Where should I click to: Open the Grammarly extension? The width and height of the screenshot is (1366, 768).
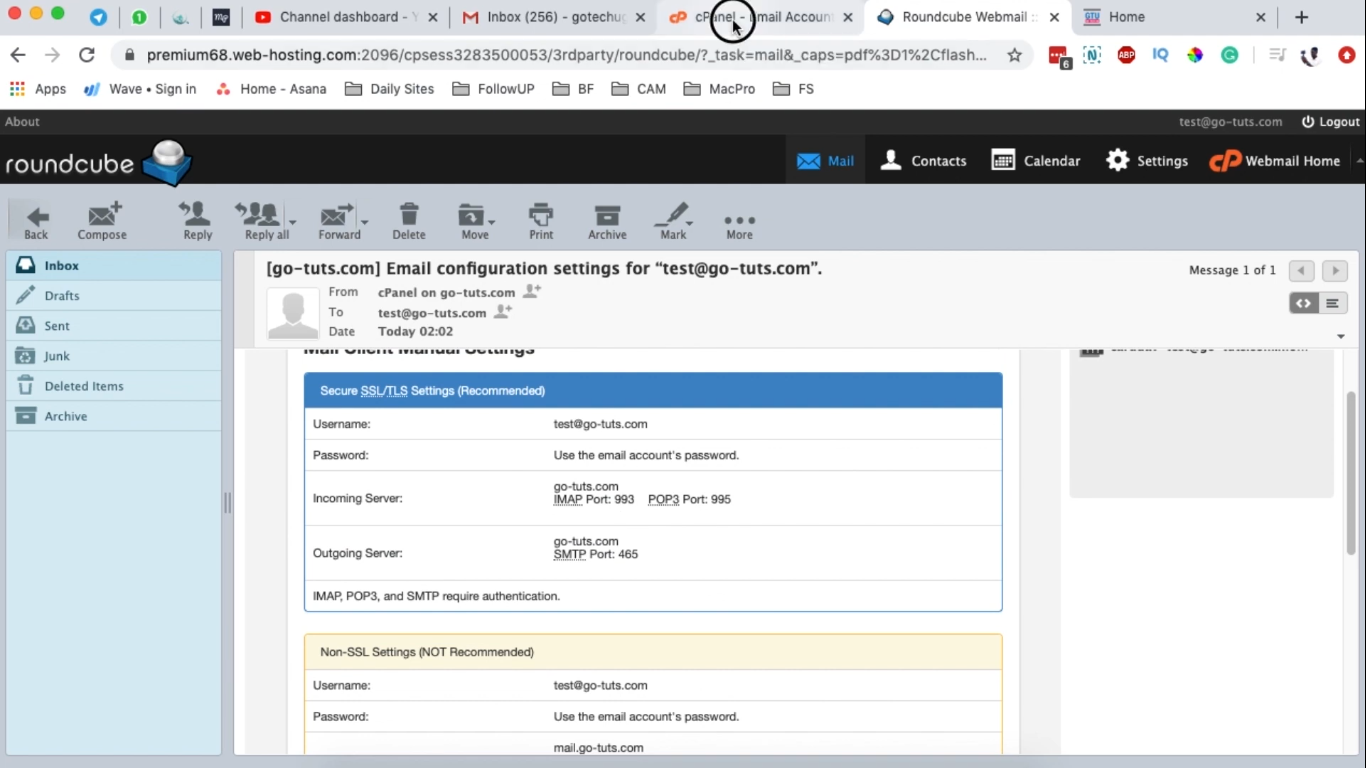pyautogui.click(x=1230, y=56)
